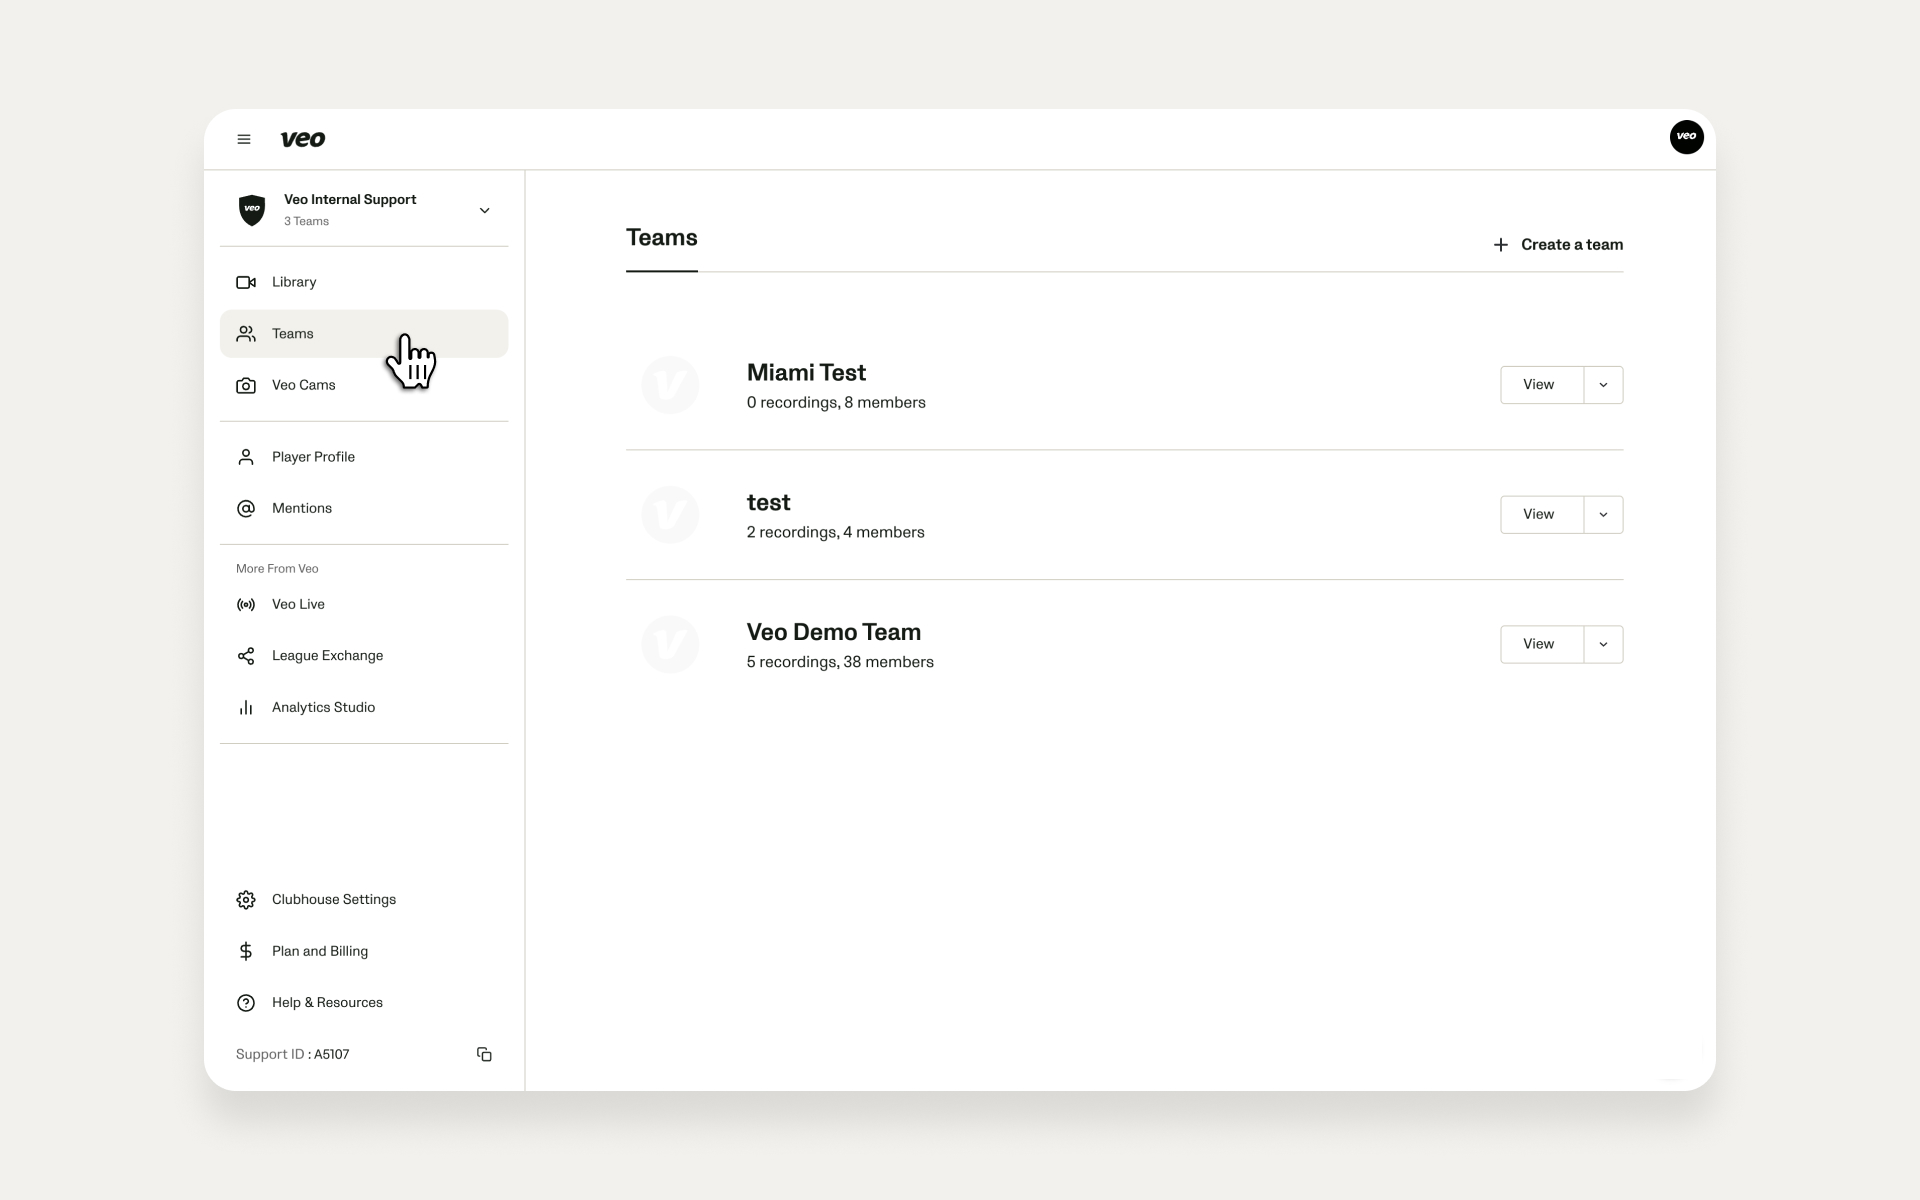Click the Veo Live broadcast icon
The height and width of the screenshot is (1200, 1920).
point(245,604)
